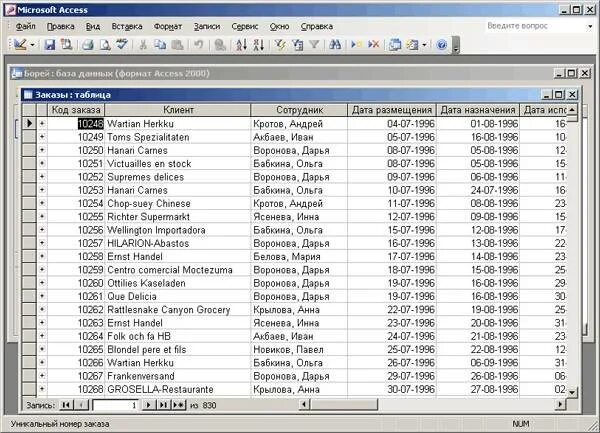Select the 'Дата назначения' column header
600x433 pixels.
point(478,110)
